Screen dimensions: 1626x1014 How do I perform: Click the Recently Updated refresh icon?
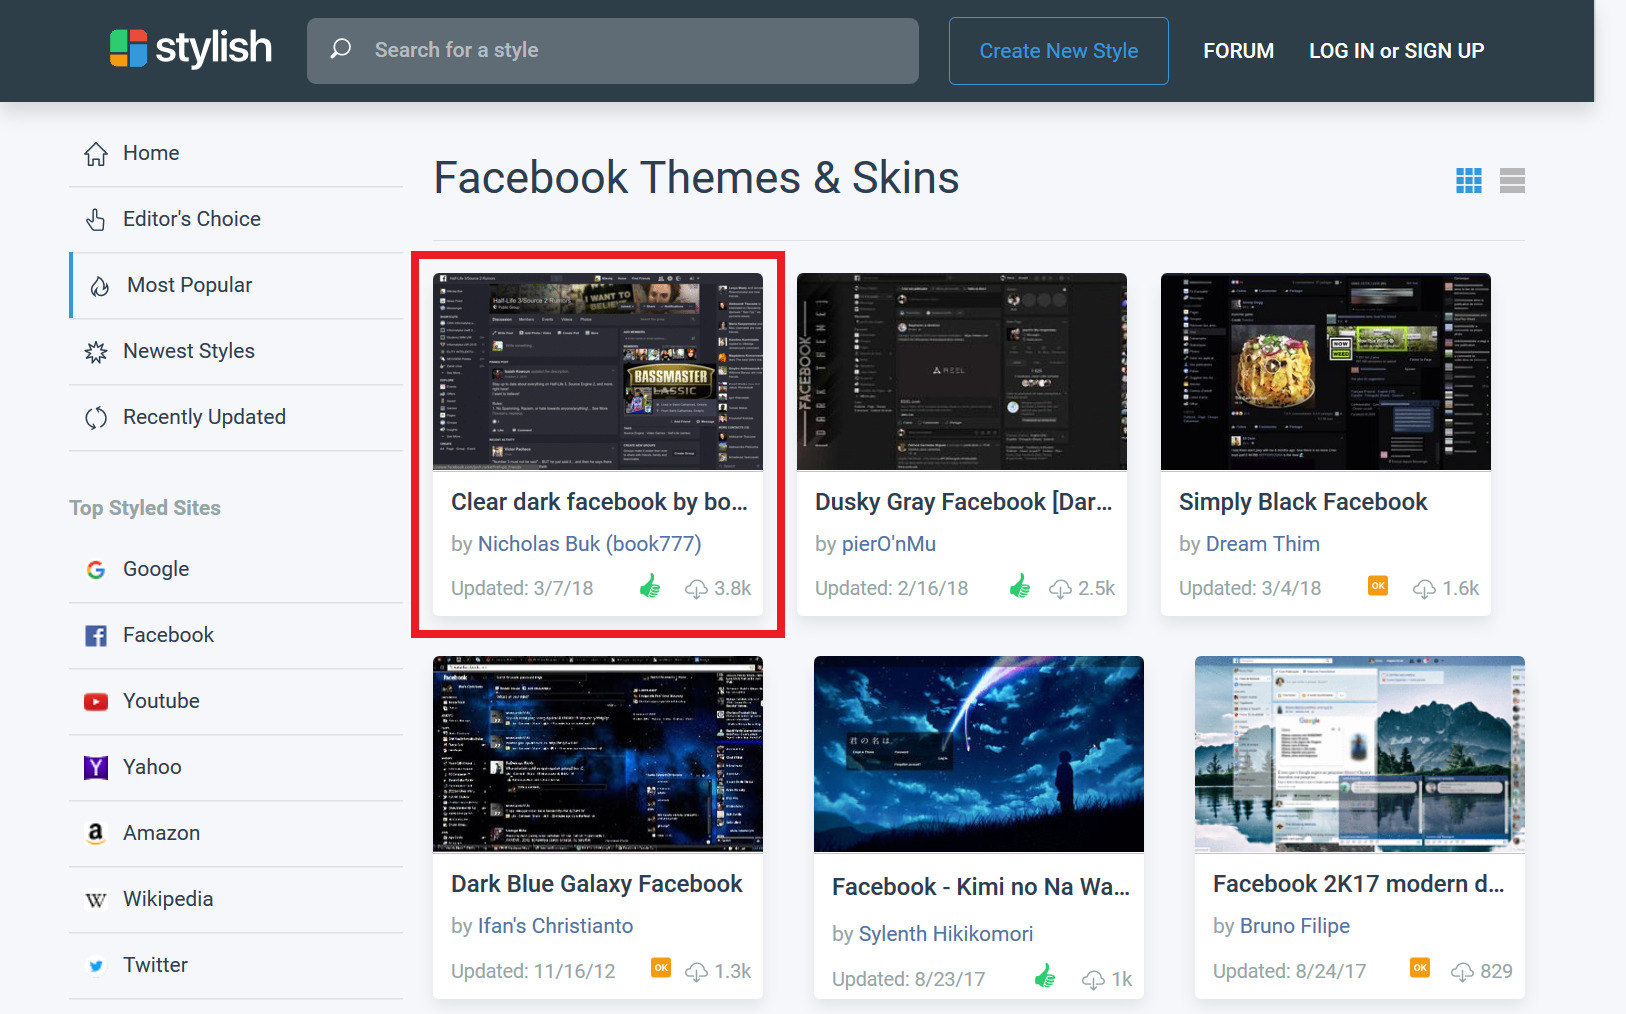96,418
